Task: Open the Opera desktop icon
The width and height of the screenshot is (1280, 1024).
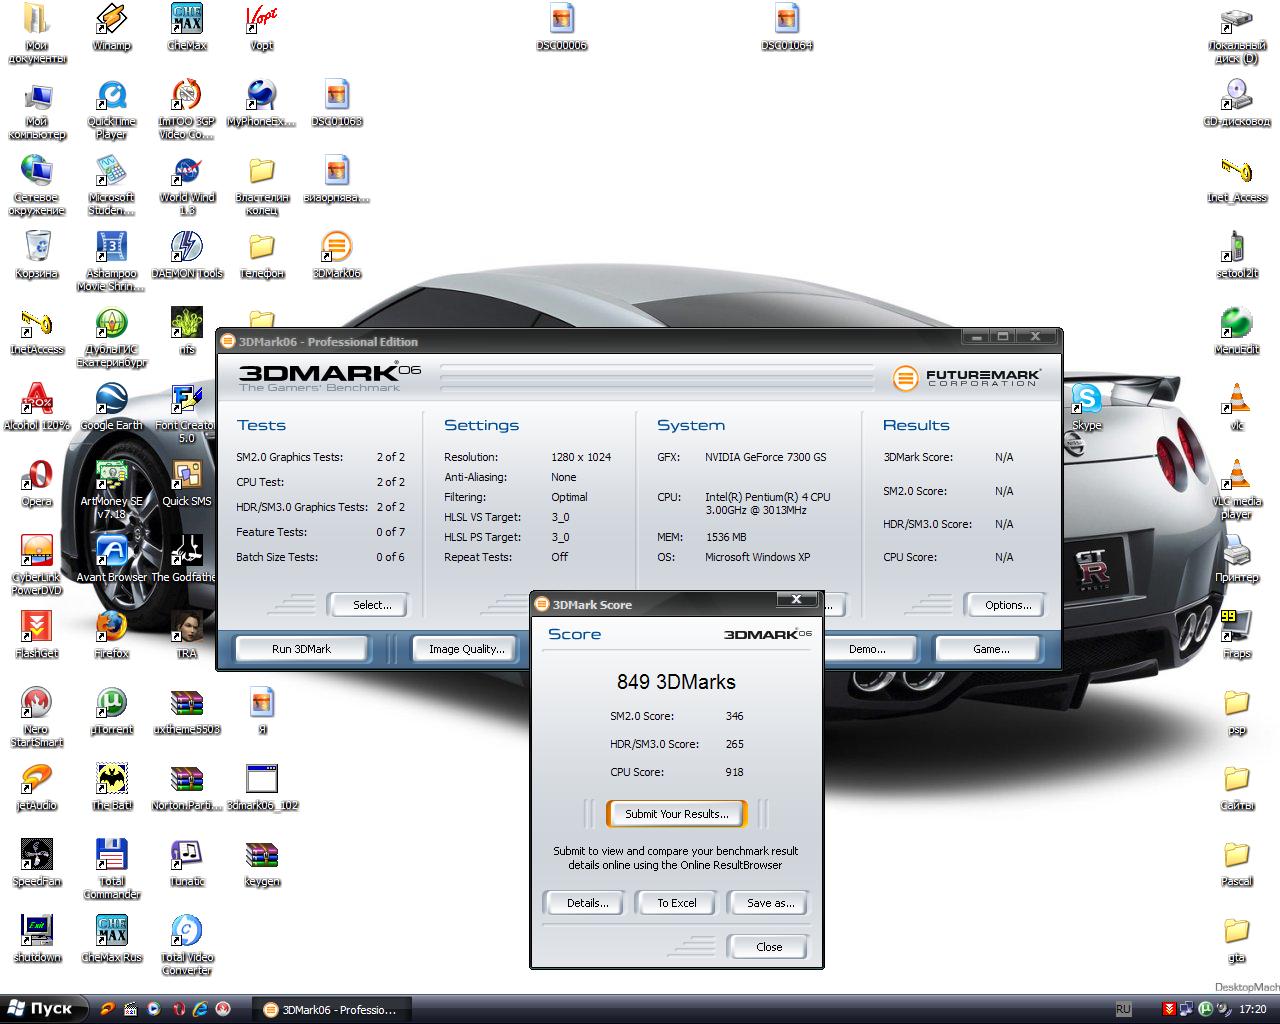Action: click(37, 482)
